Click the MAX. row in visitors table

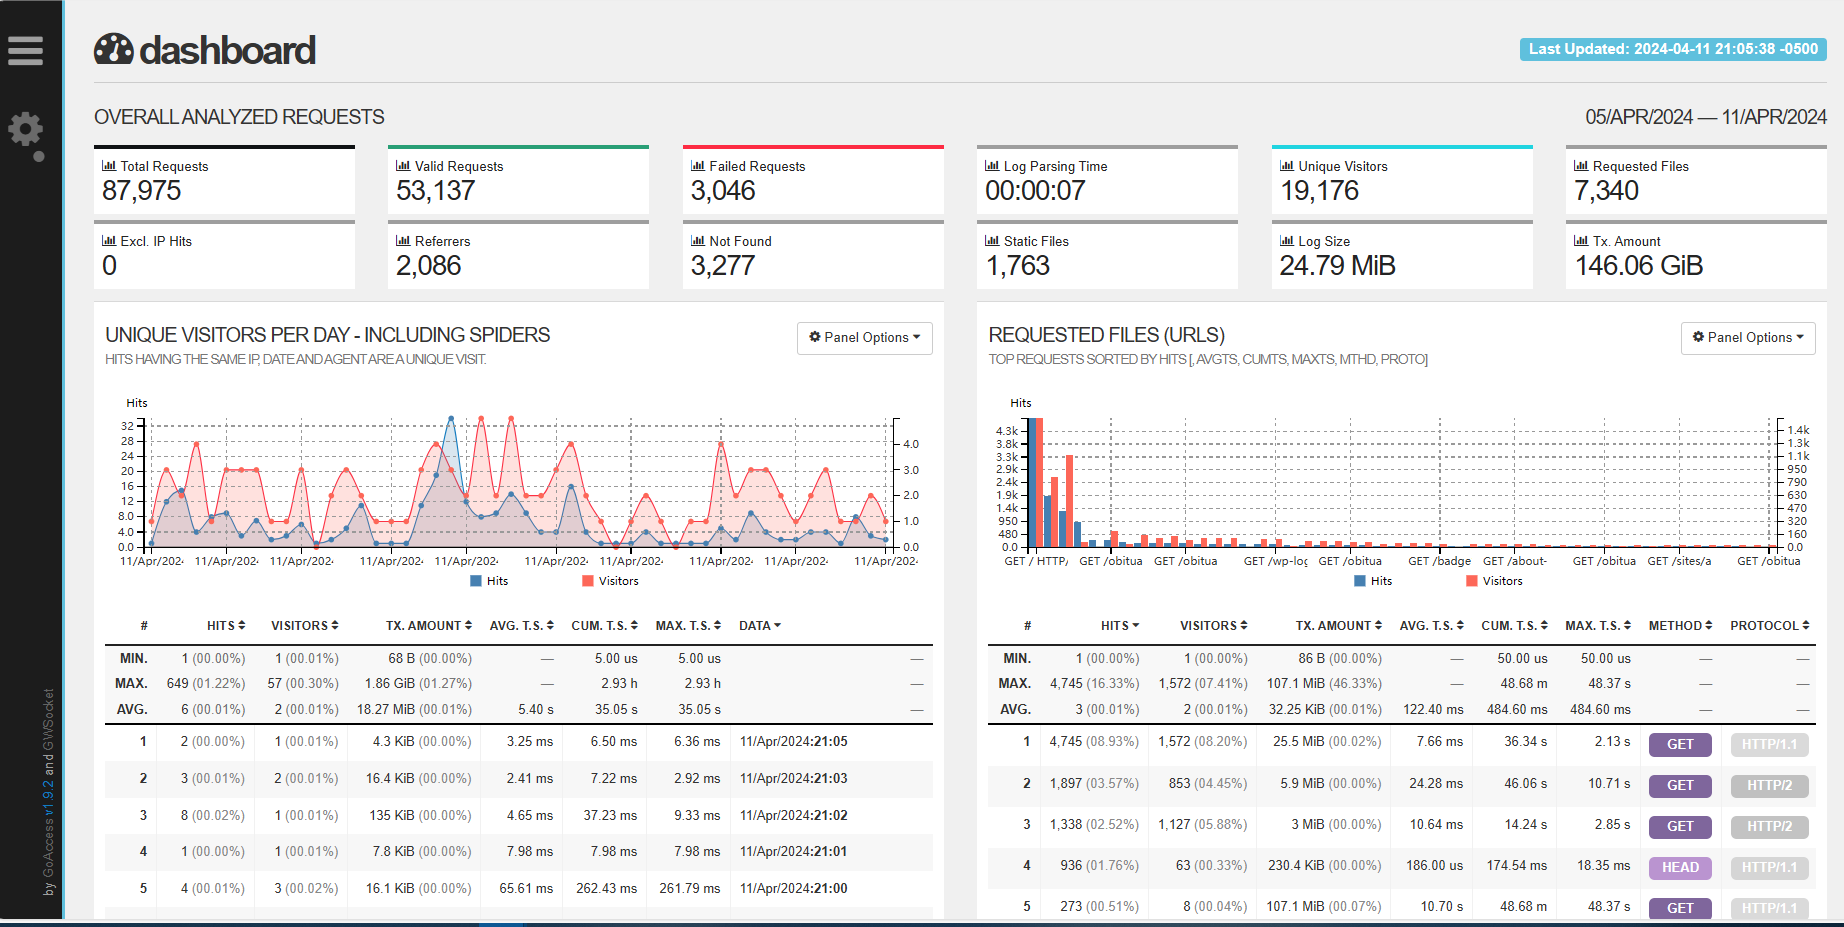point(519,684)
